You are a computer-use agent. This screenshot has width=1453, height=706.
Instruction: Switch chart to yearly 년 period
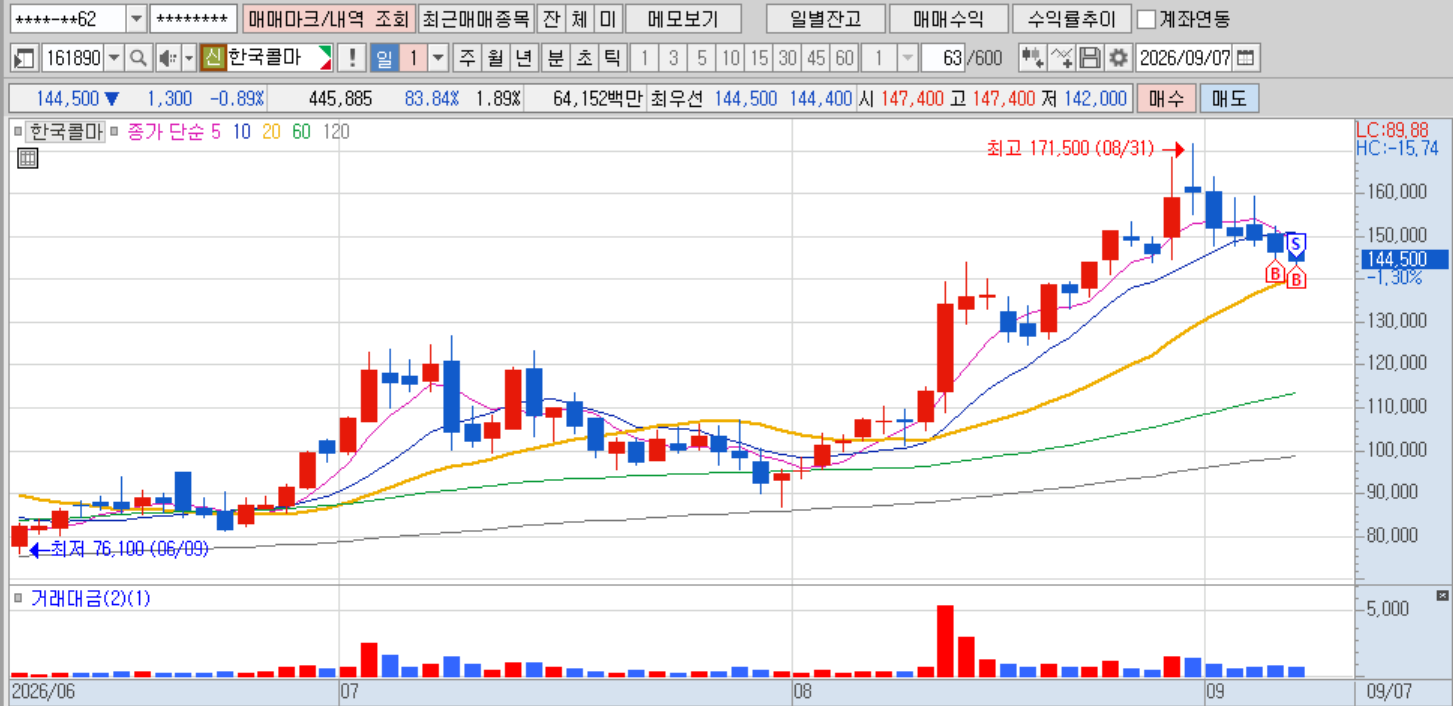coord(523,58)
